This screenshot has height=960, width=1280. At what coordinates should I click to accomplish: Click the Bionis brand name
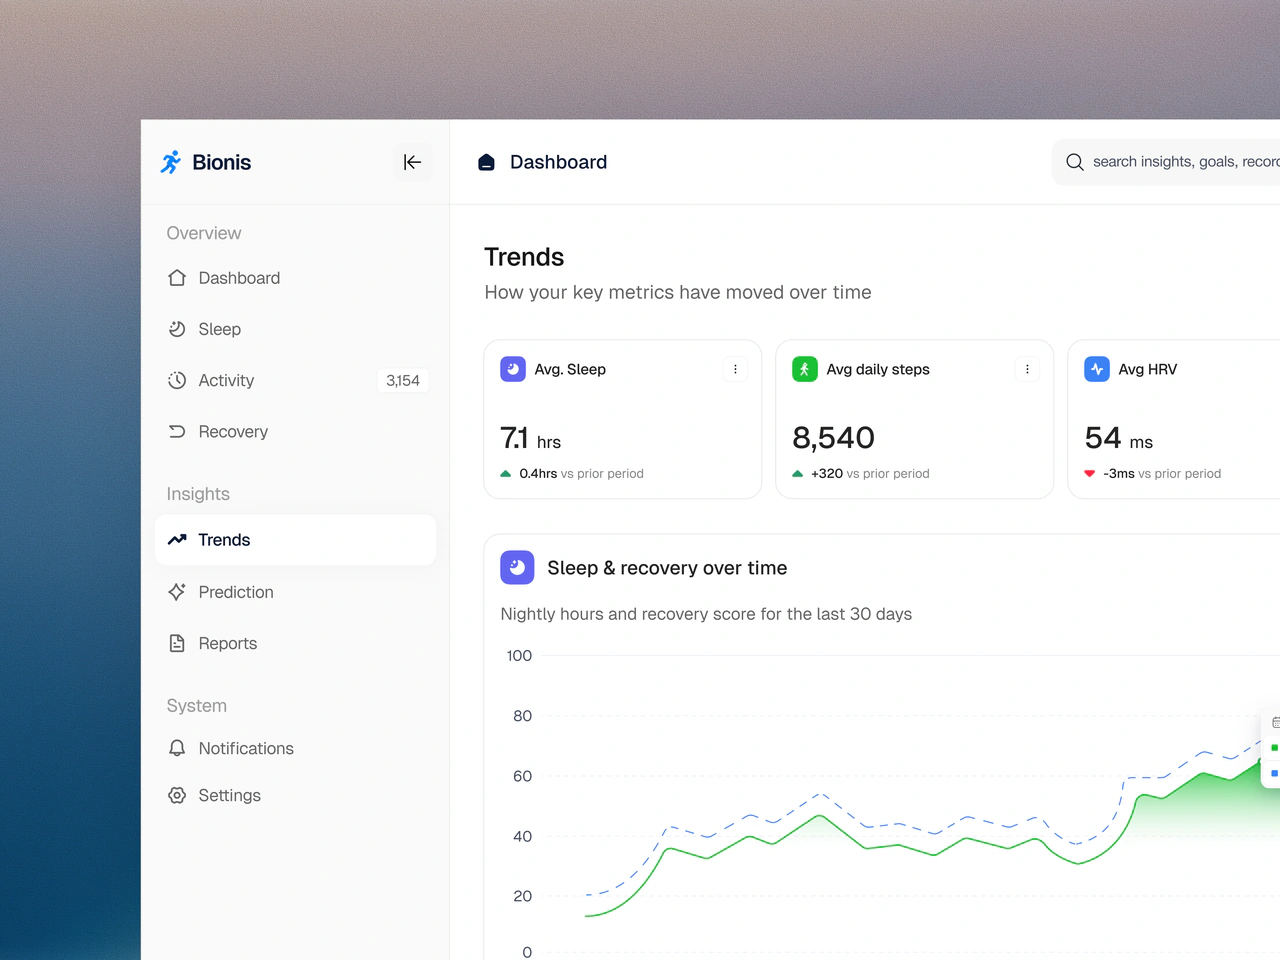coord(221,162)
